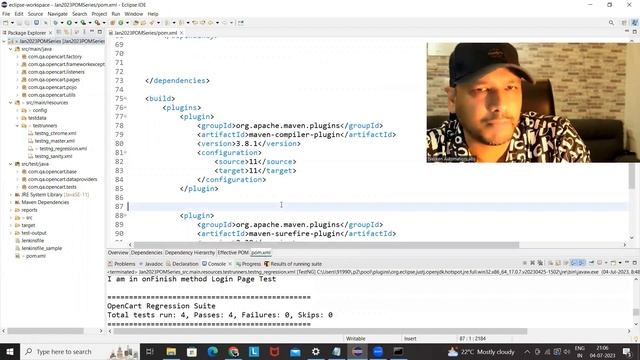Viewport: 640px width, 360px height.
Task: Open the Run button dropdown arrow
Action: (76, 23)
